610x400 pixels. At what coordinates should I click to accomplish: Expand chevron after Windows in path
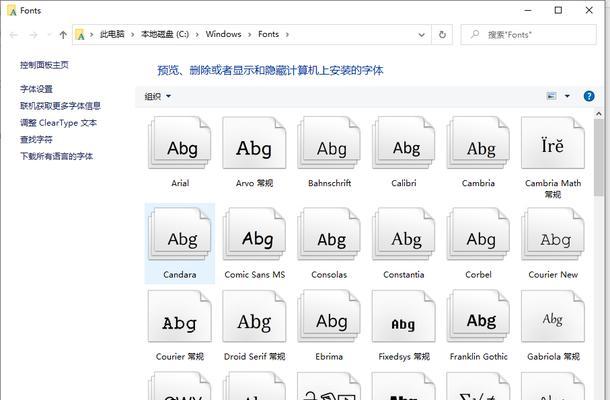249,34
